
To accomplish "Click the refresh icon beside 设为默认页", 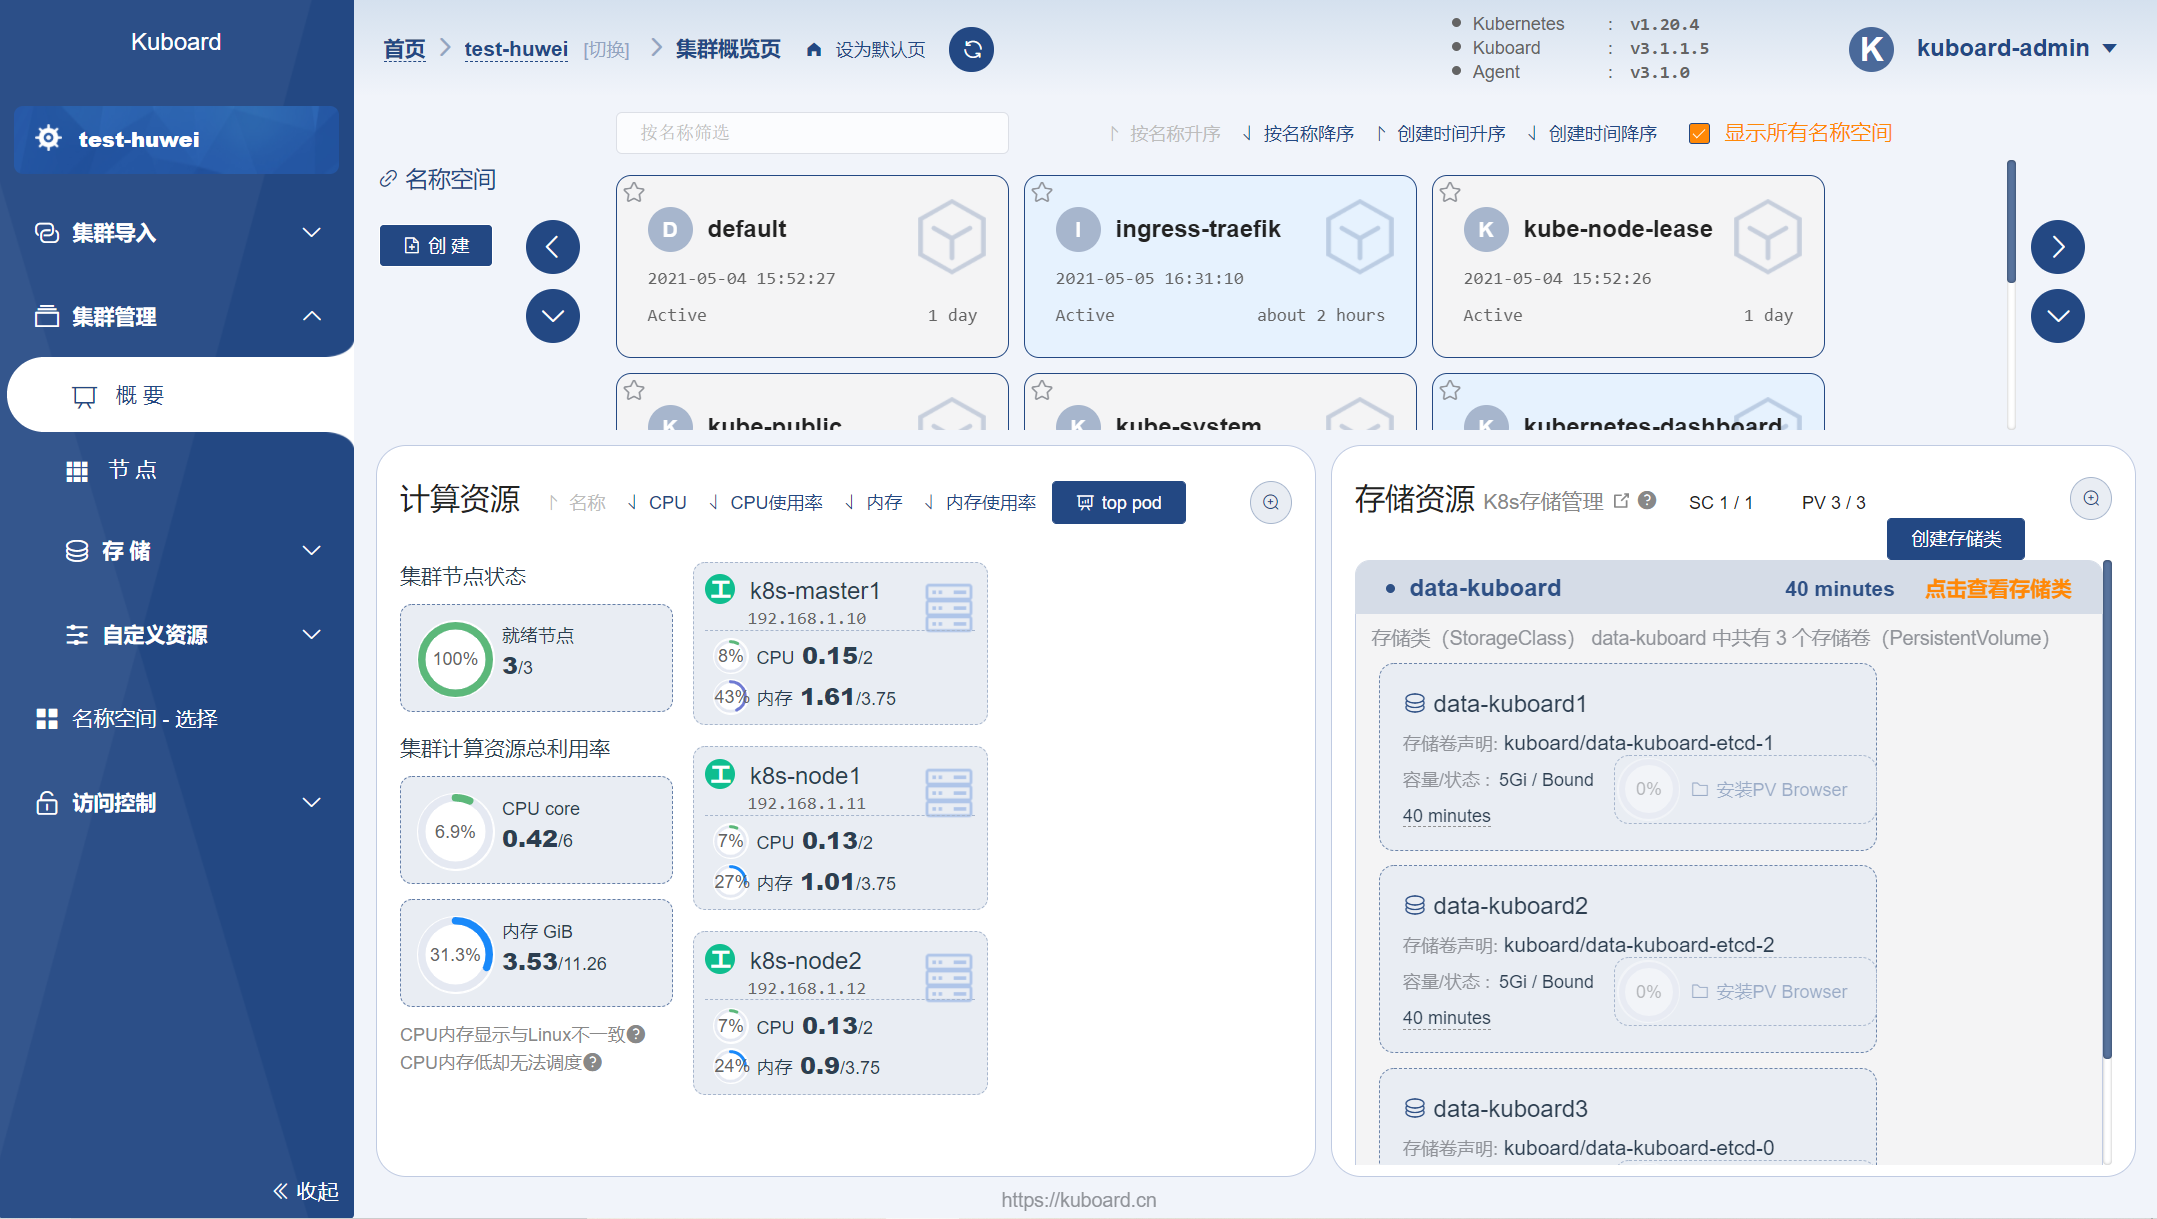I will pyautogui.click(x=971, y=49).
